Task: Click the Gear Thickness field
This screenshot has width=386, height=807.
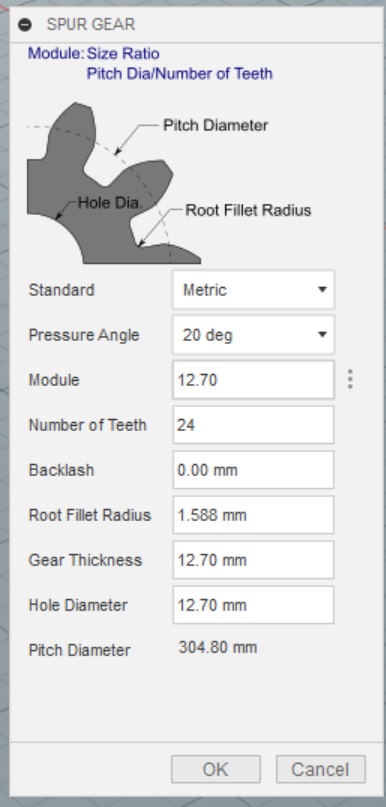Action: point(253,560)
